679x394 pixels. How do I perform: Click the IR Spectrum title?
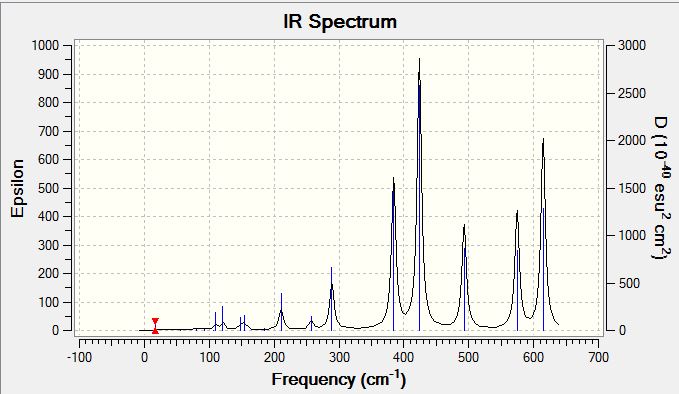(340, 22)
